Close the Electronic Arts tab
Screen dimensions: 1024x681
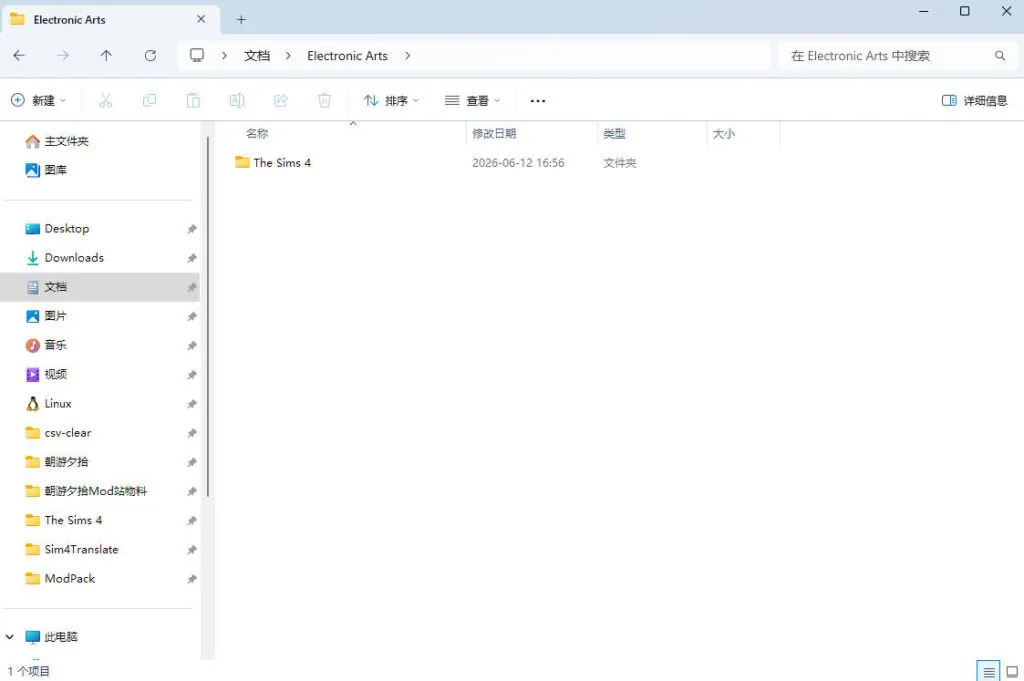point(201,19)
